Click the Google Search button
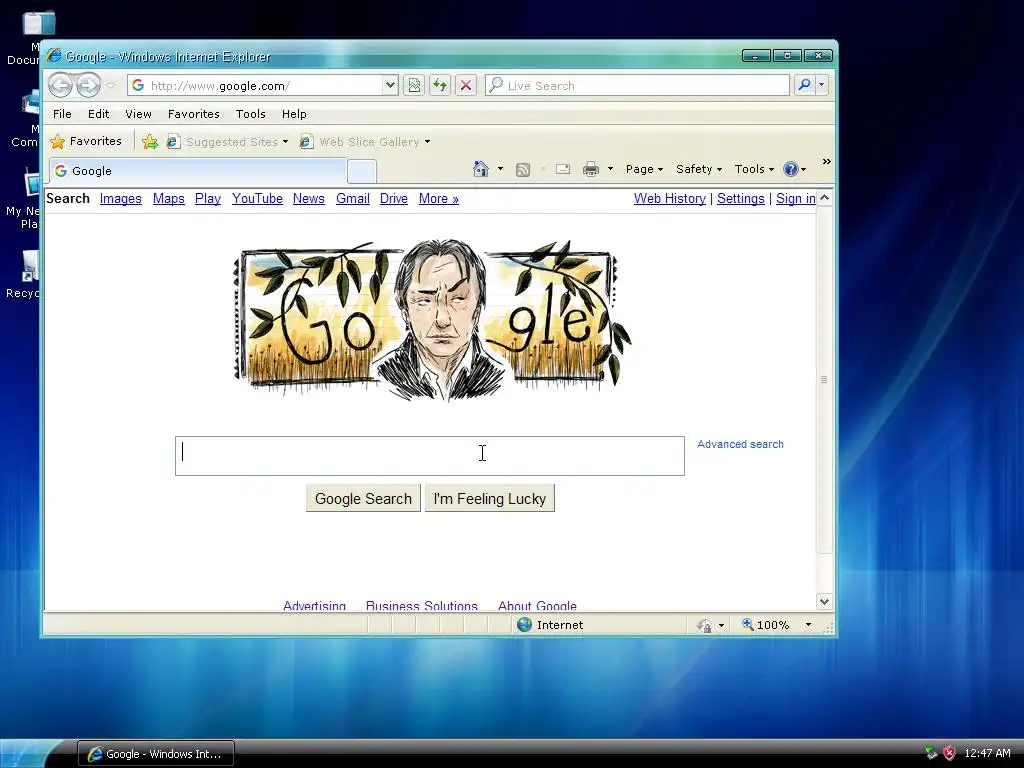The height and width of the screenshot is (768, 1024). pyautogui.click(x=363, y=498)
